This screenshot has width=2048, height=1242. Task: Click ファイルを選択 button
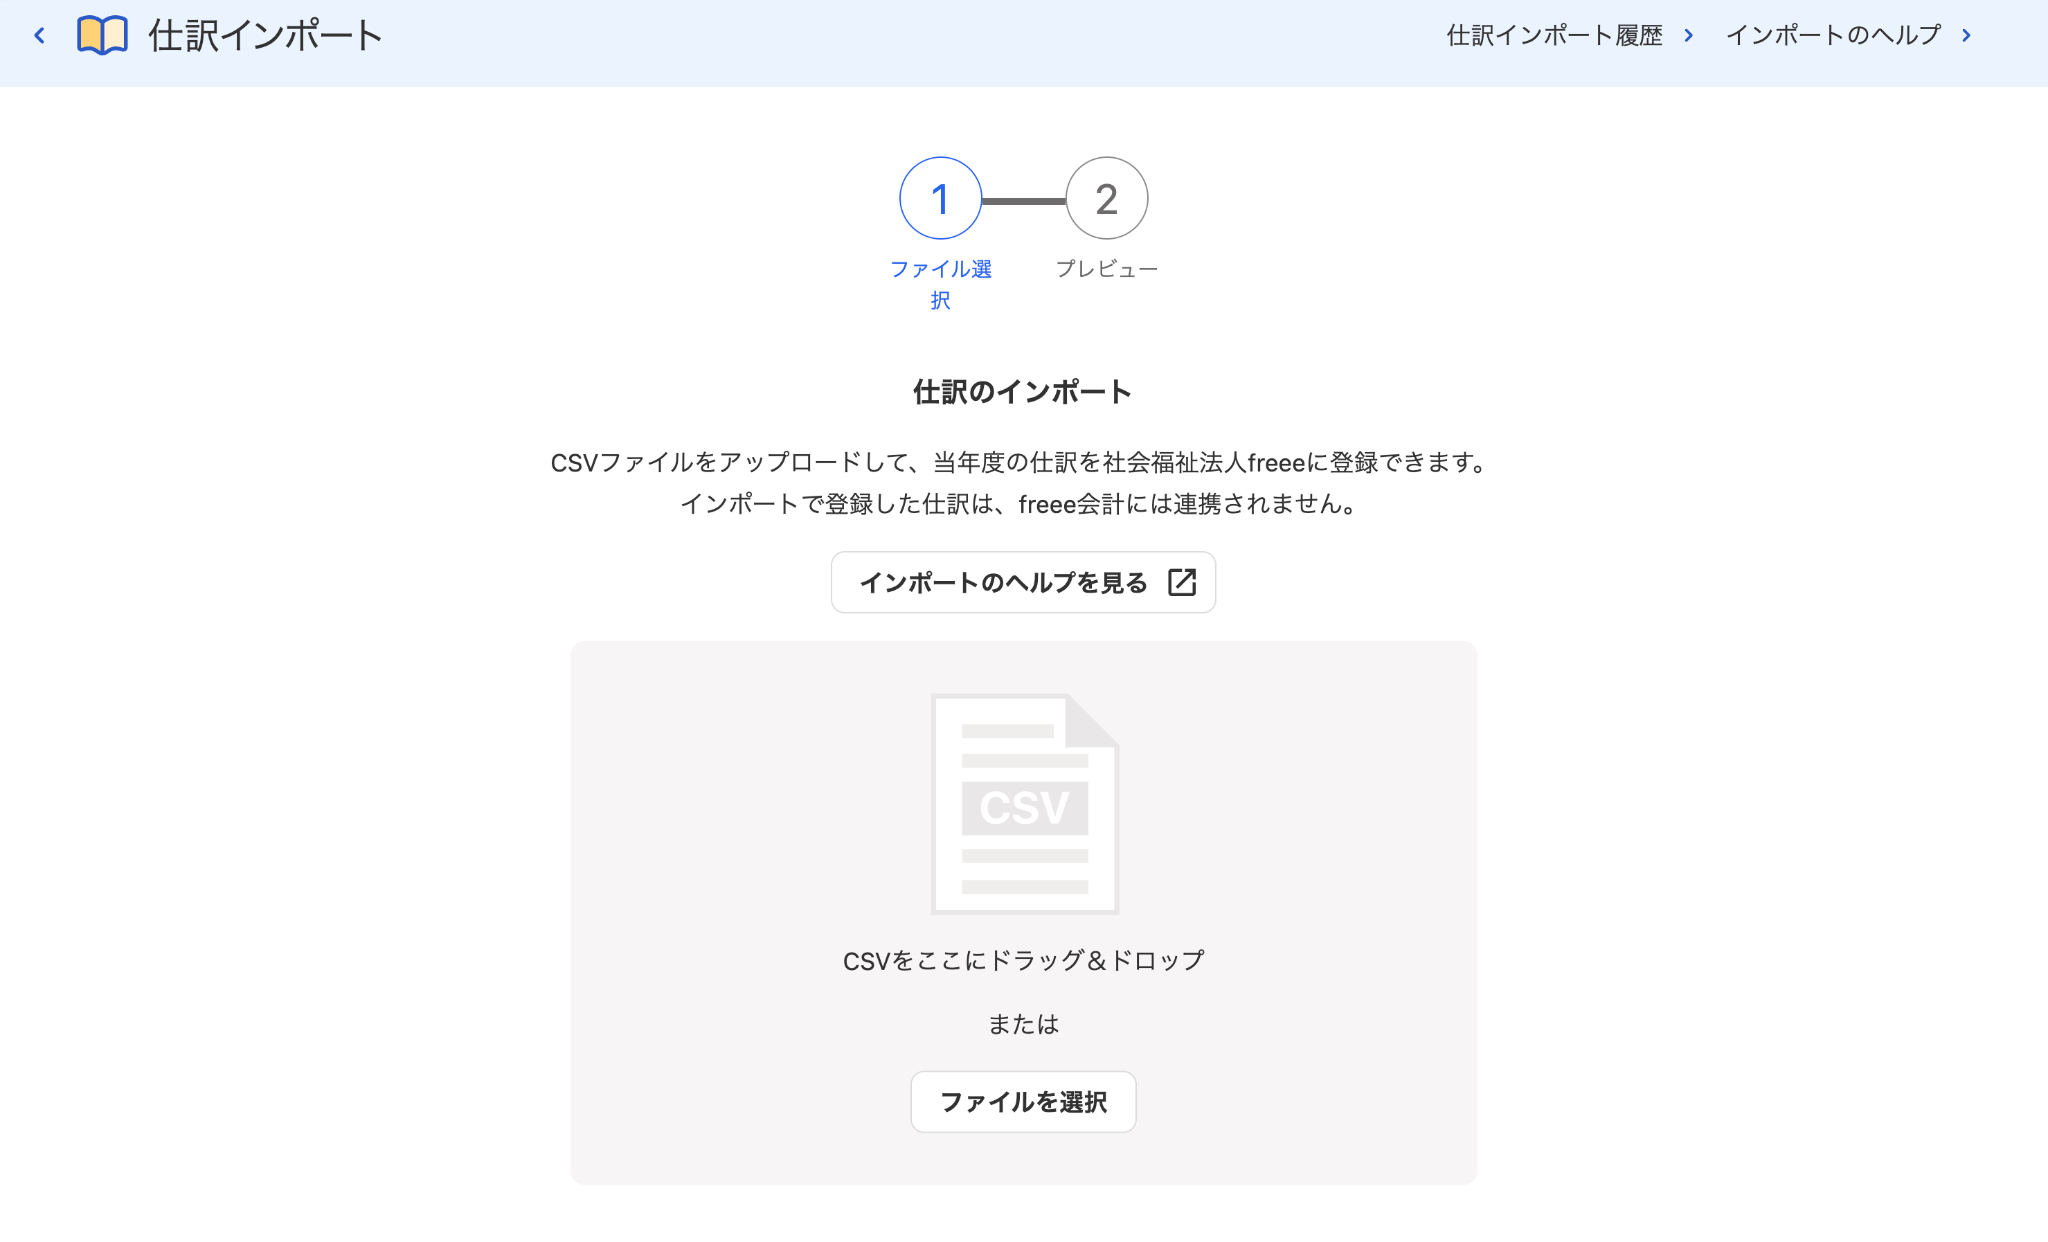[x=1023, y=1102]
